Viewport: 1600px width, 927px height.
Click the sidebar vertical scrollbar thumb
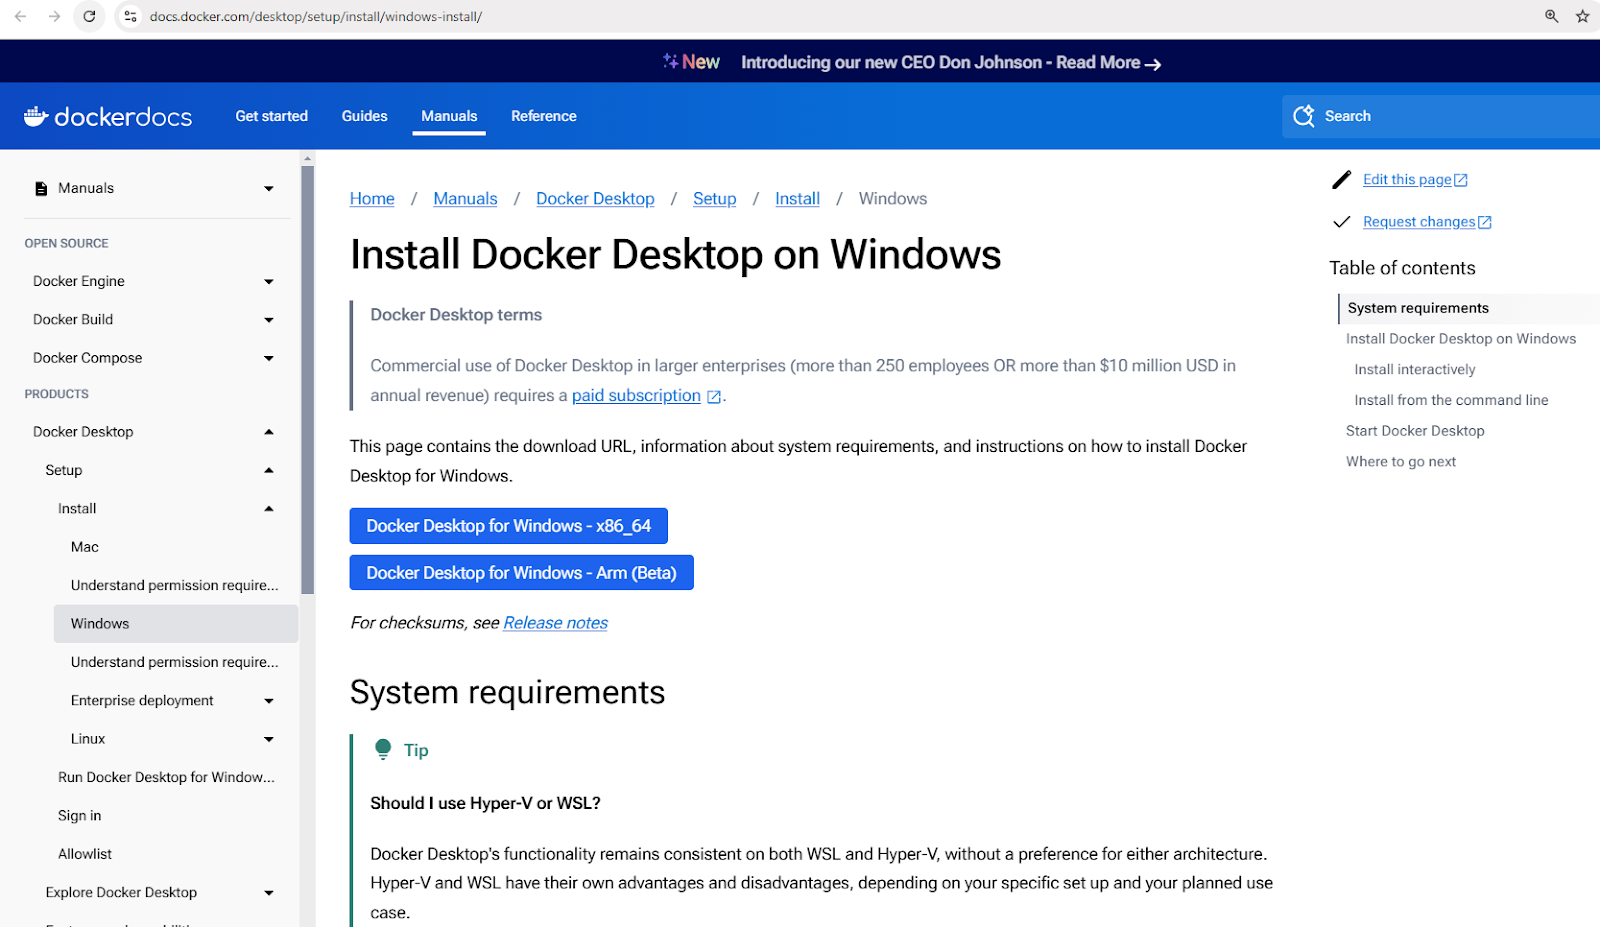[x=307, y=380]
